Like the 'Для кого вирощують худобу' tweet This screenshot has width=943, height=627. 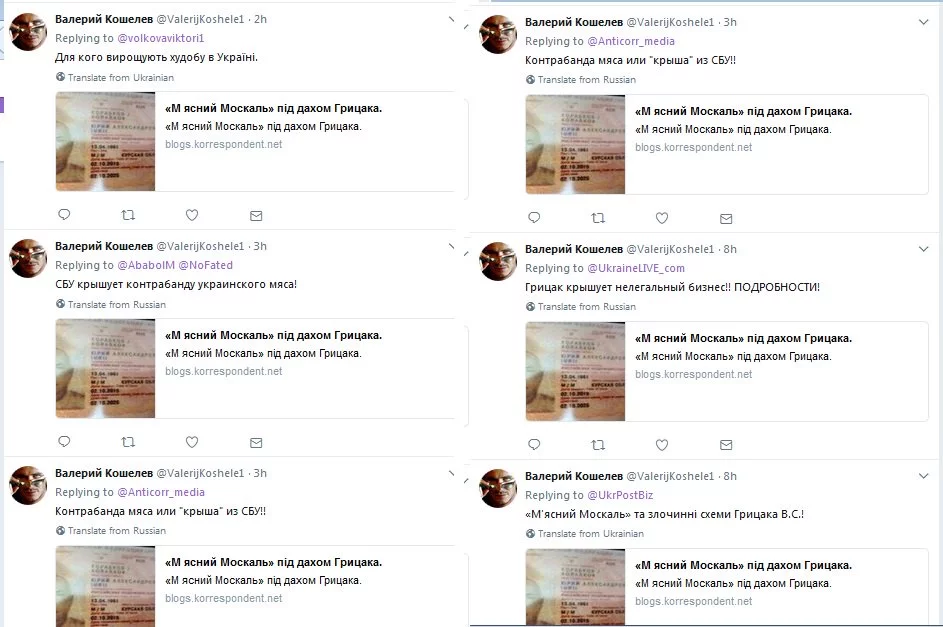pyautogui.click(x=192, y=215)
